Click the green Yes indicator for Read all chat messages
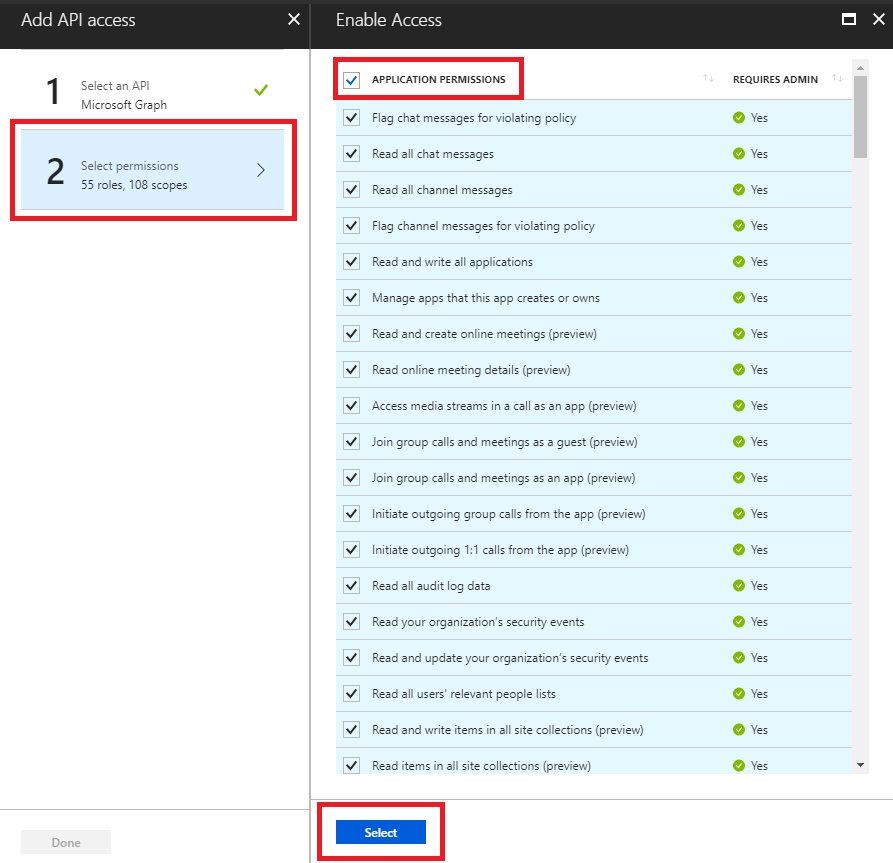 pyautogui.click(x=735, y=153)
